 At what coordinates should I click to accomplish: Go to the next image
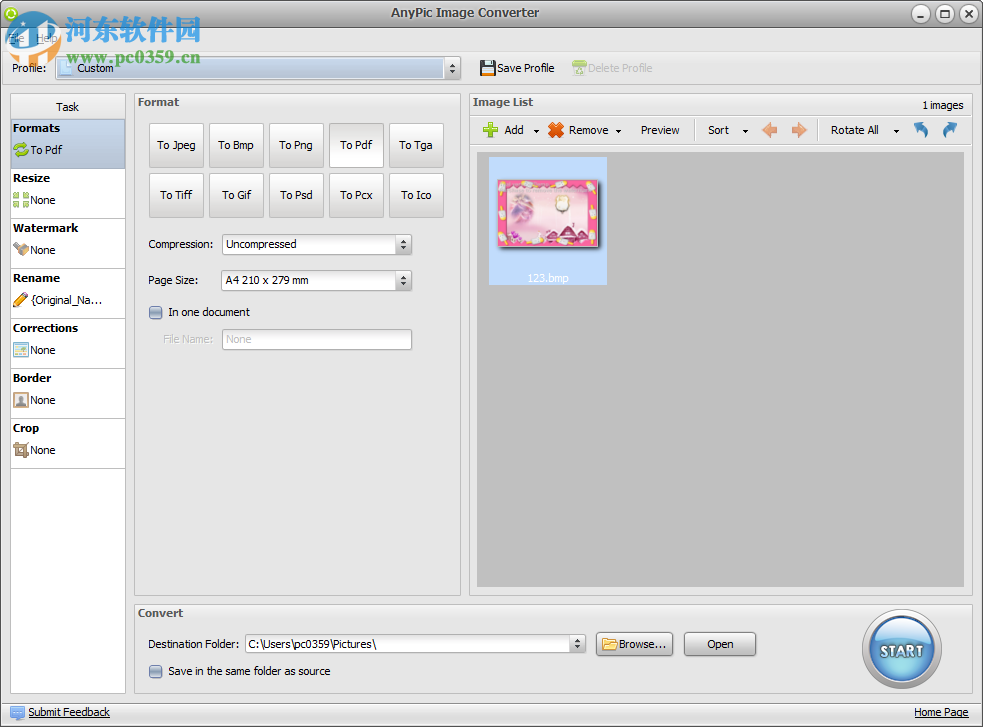click(x=797, y=130)
